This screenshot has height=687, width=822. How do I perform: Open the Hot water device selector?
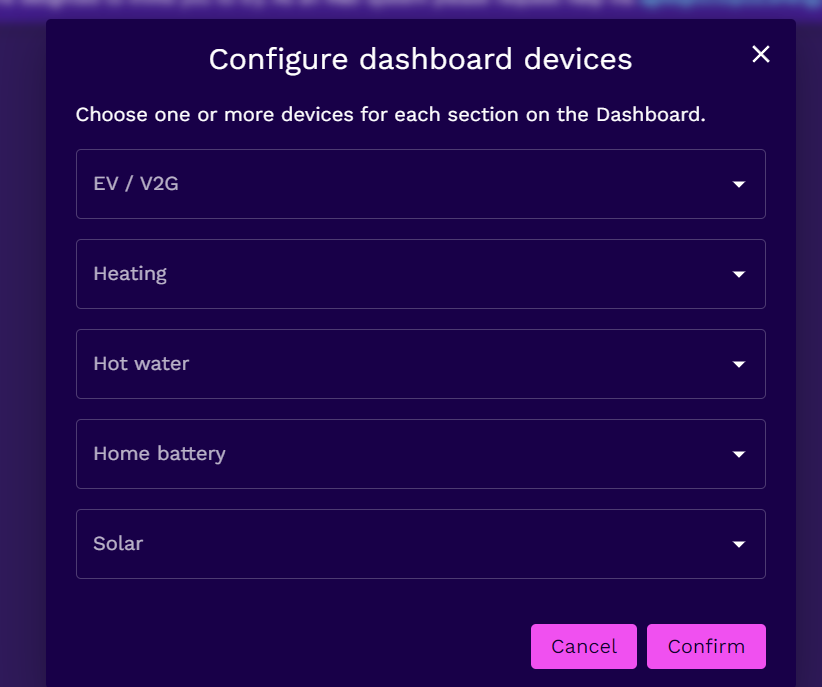(x=420, y=364)
